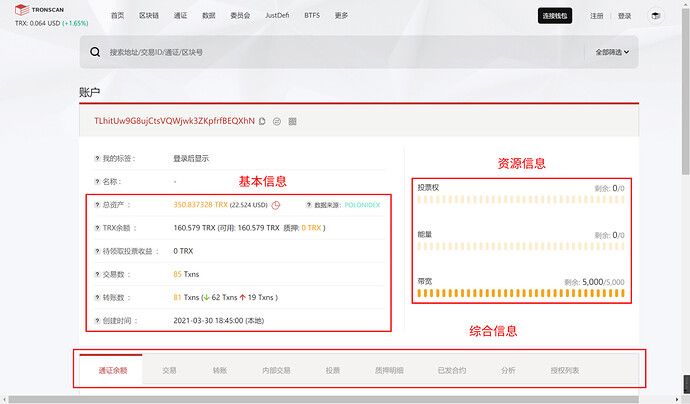Image resolution: width=690 pixels, height=404 pixels.
Task: Click the help icon next to 名称
Action: pos(97,181)
